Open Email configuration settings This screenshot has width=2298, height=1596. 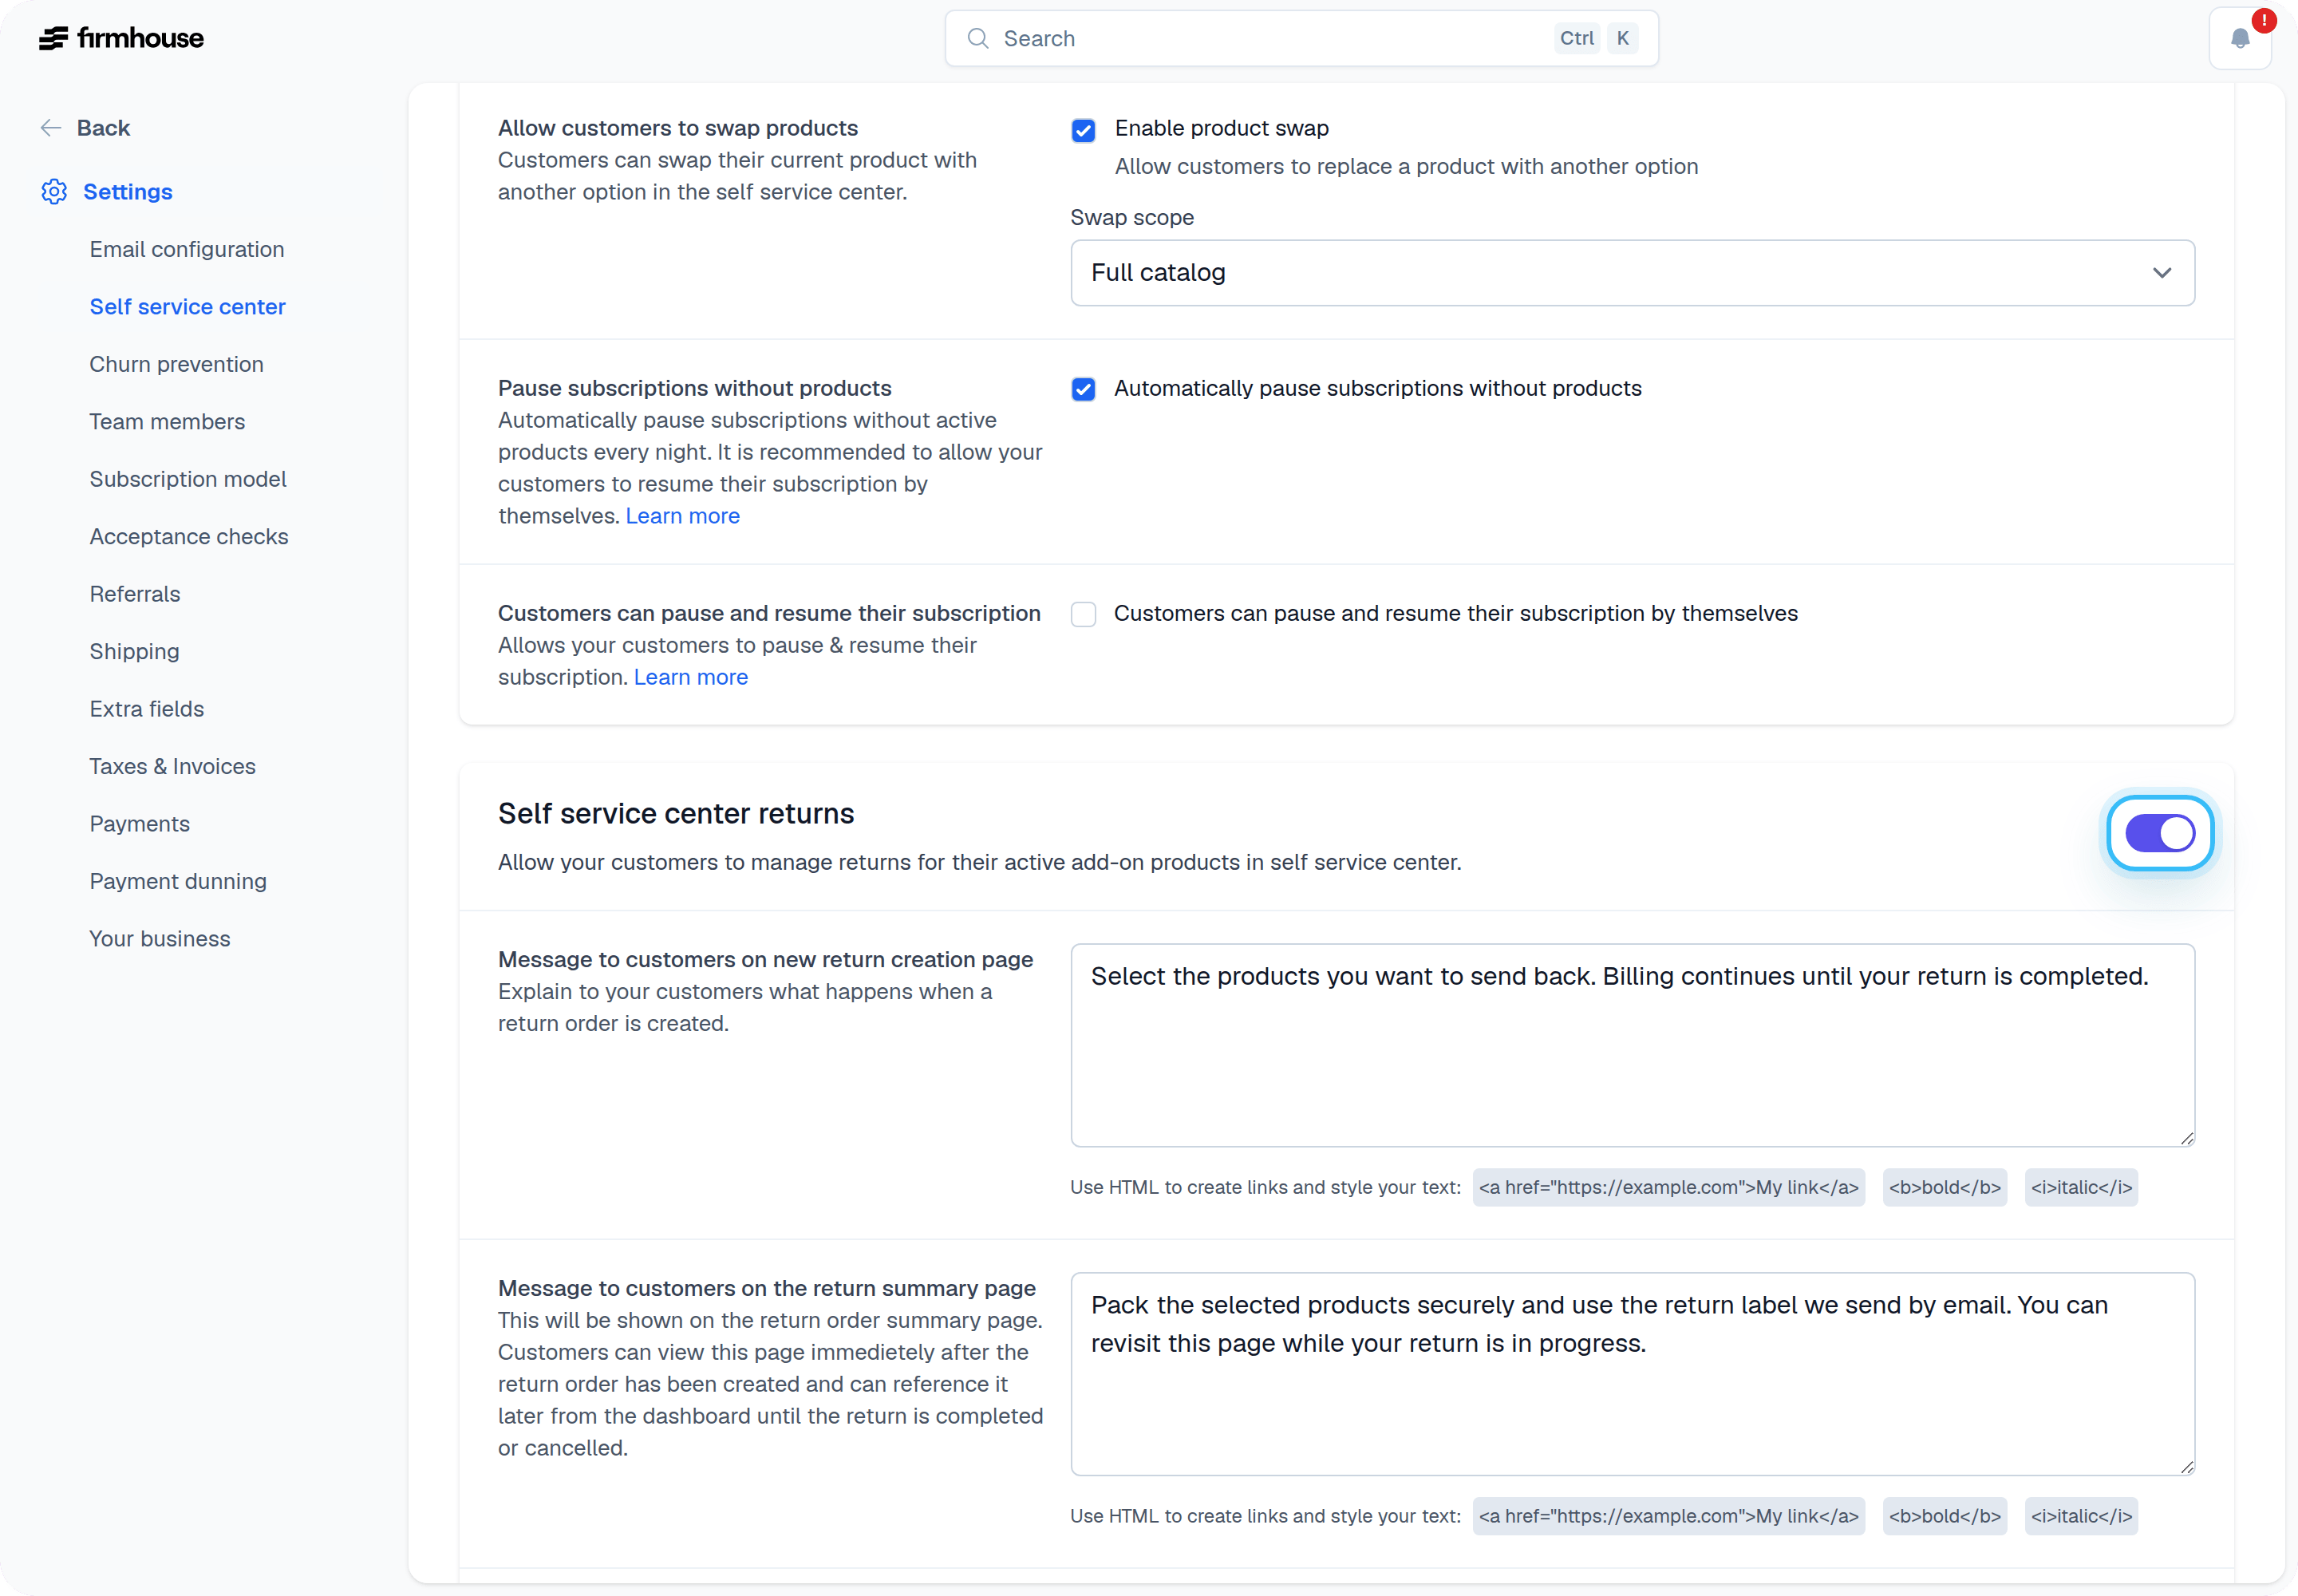(x=187, y=249)
